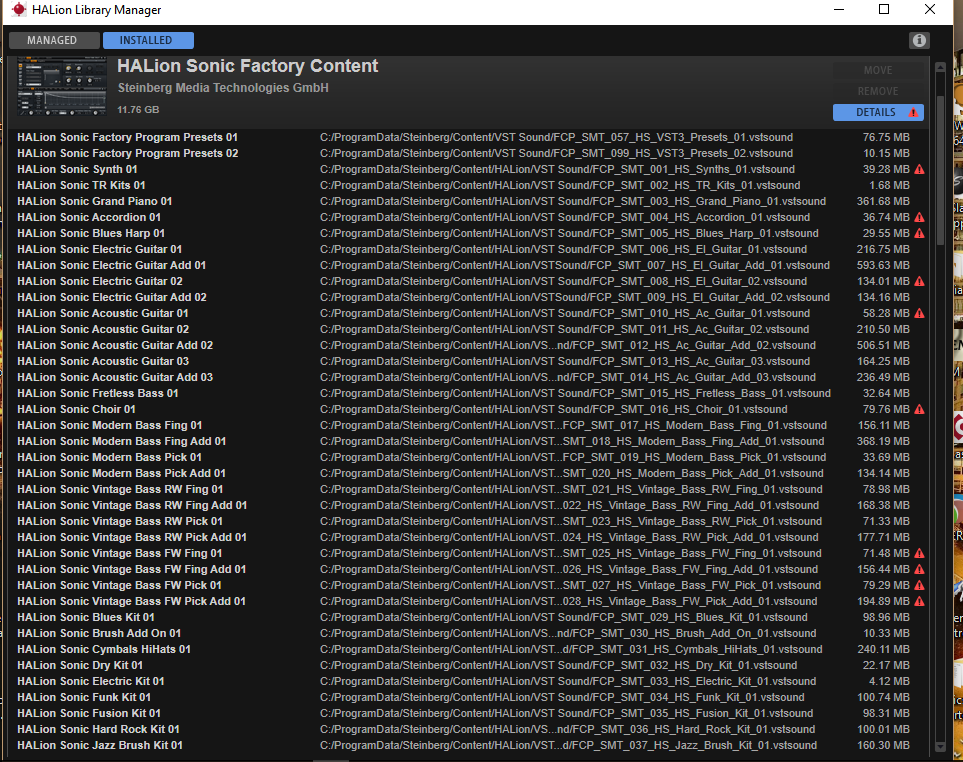Click scrollbar up arrow

tap(940, 68)
